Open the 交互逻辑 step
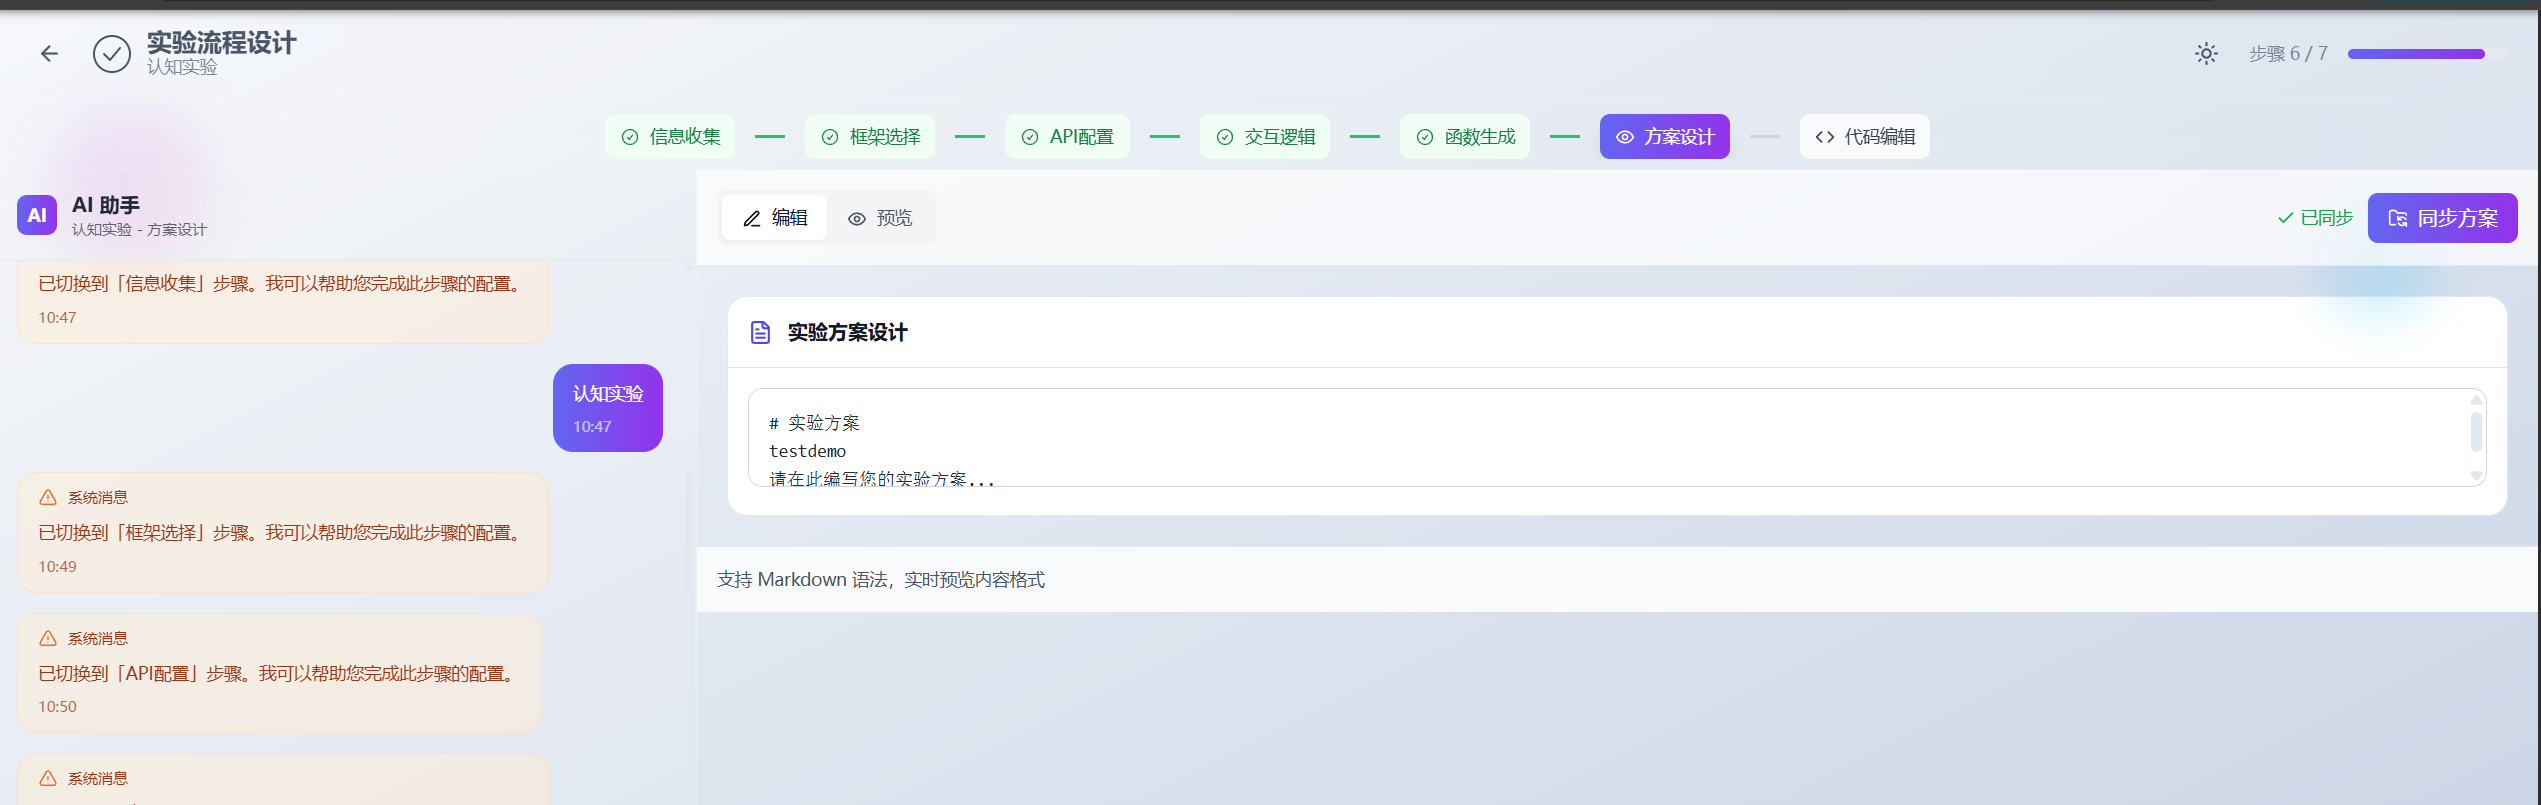The height and width of the screenshot is (805, 2541). point(1265,137)
